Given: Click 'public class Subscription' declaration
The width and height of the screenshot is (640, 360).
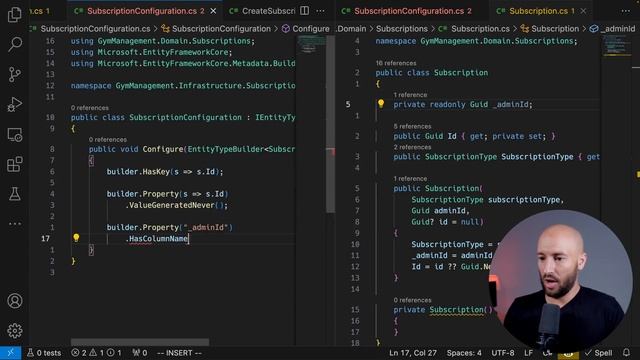Looking at the screenshot, I should pos(431,73).
